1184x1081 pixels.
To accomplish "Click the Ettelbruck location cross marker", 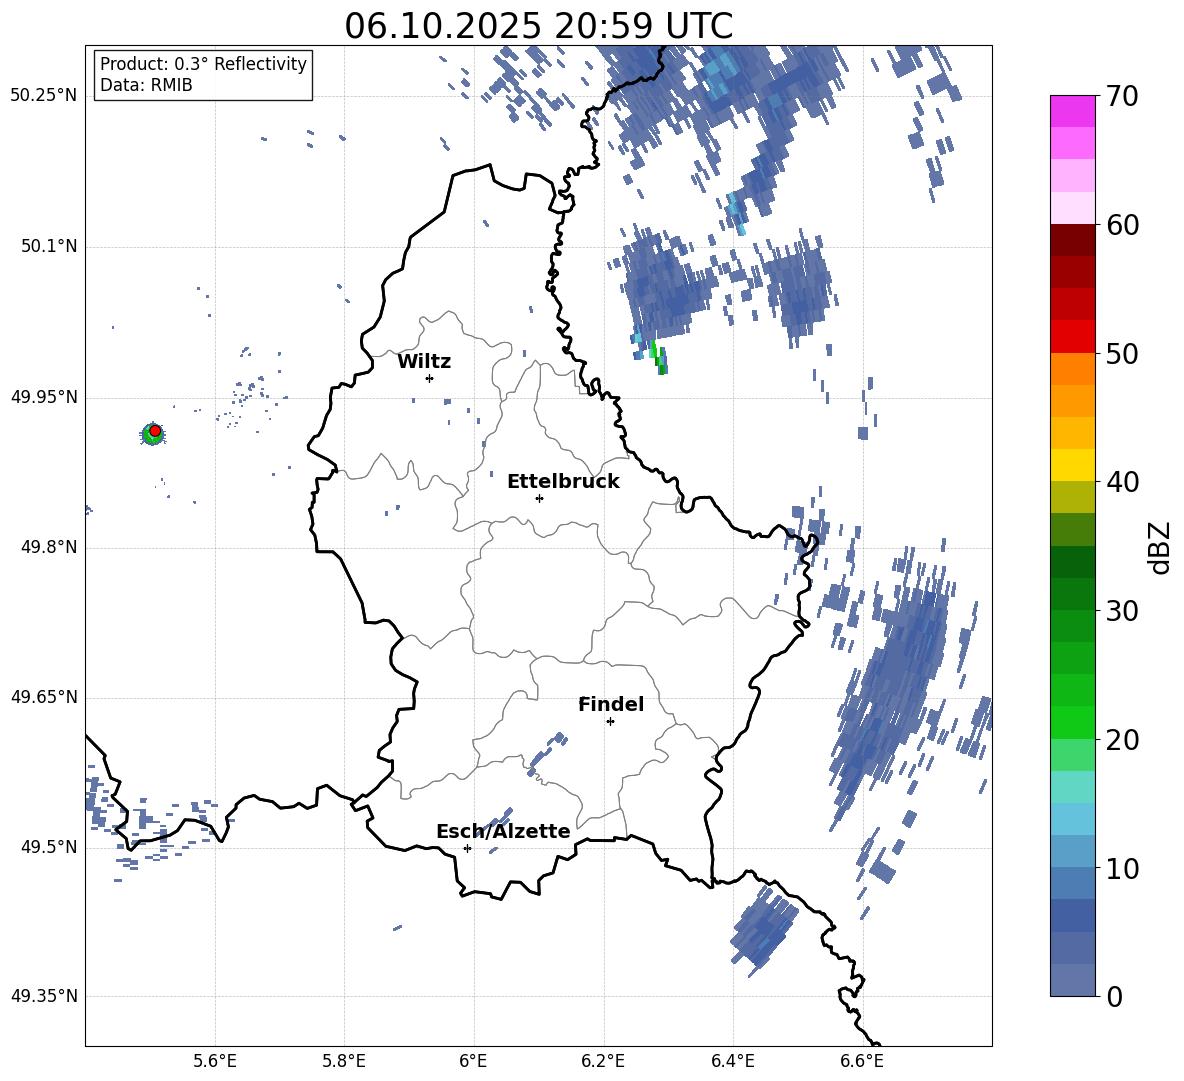I will click(539, 498).
